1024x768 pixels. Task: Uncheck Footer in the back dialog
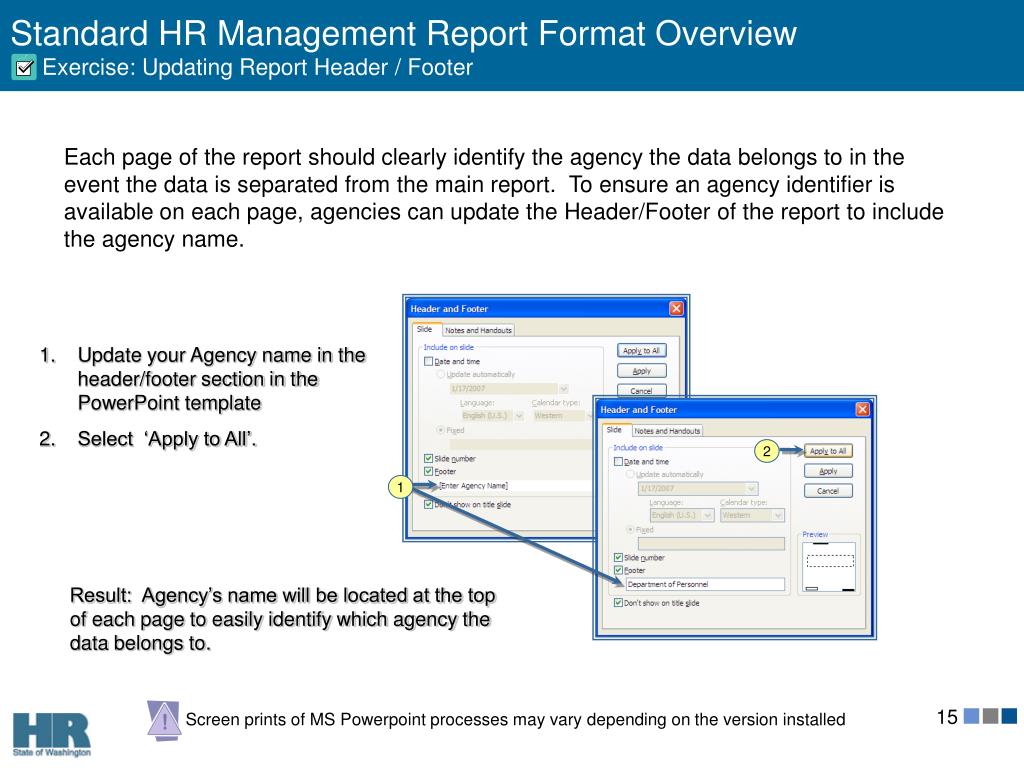pos(428,471)
